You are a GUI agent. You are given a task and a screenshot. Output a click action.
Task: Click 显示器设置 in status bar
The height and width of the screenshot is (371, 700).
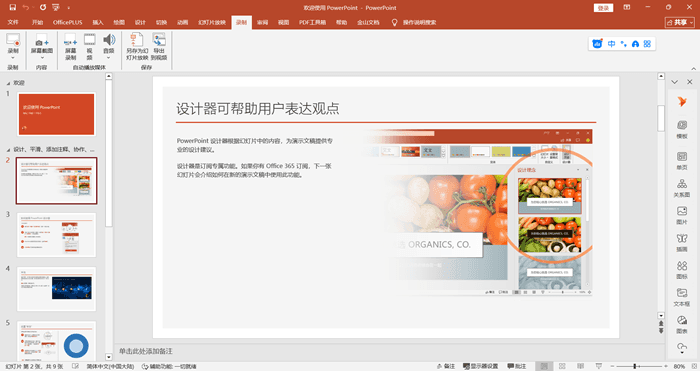tap(480, 366)
